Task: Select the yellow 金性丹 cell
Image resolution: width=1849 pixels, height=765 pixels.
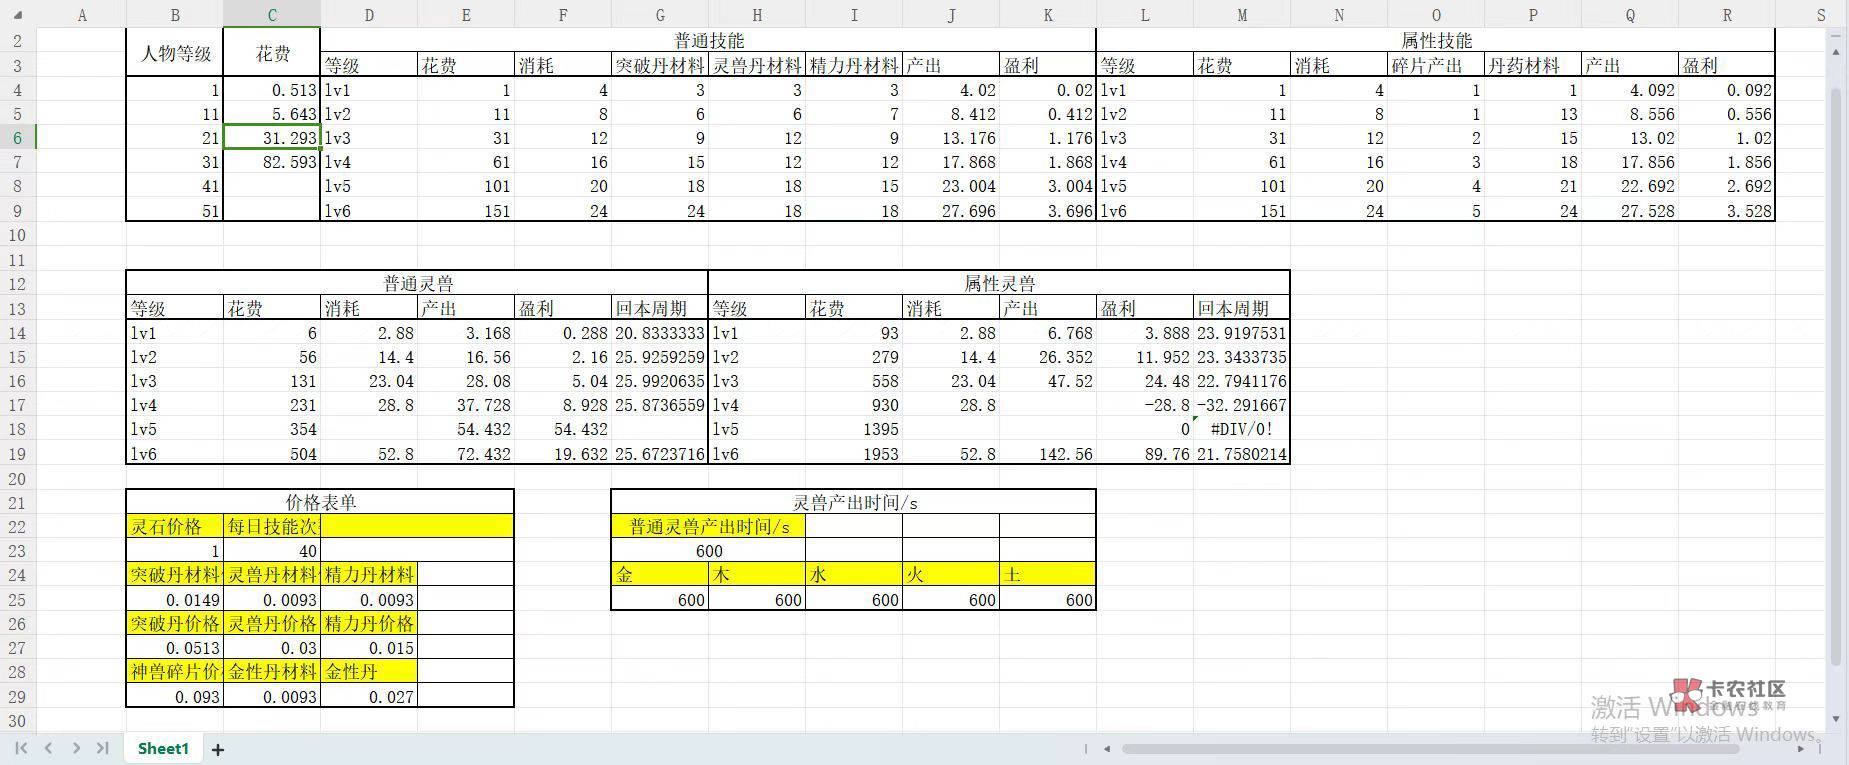Action: [x=369, y=672]
